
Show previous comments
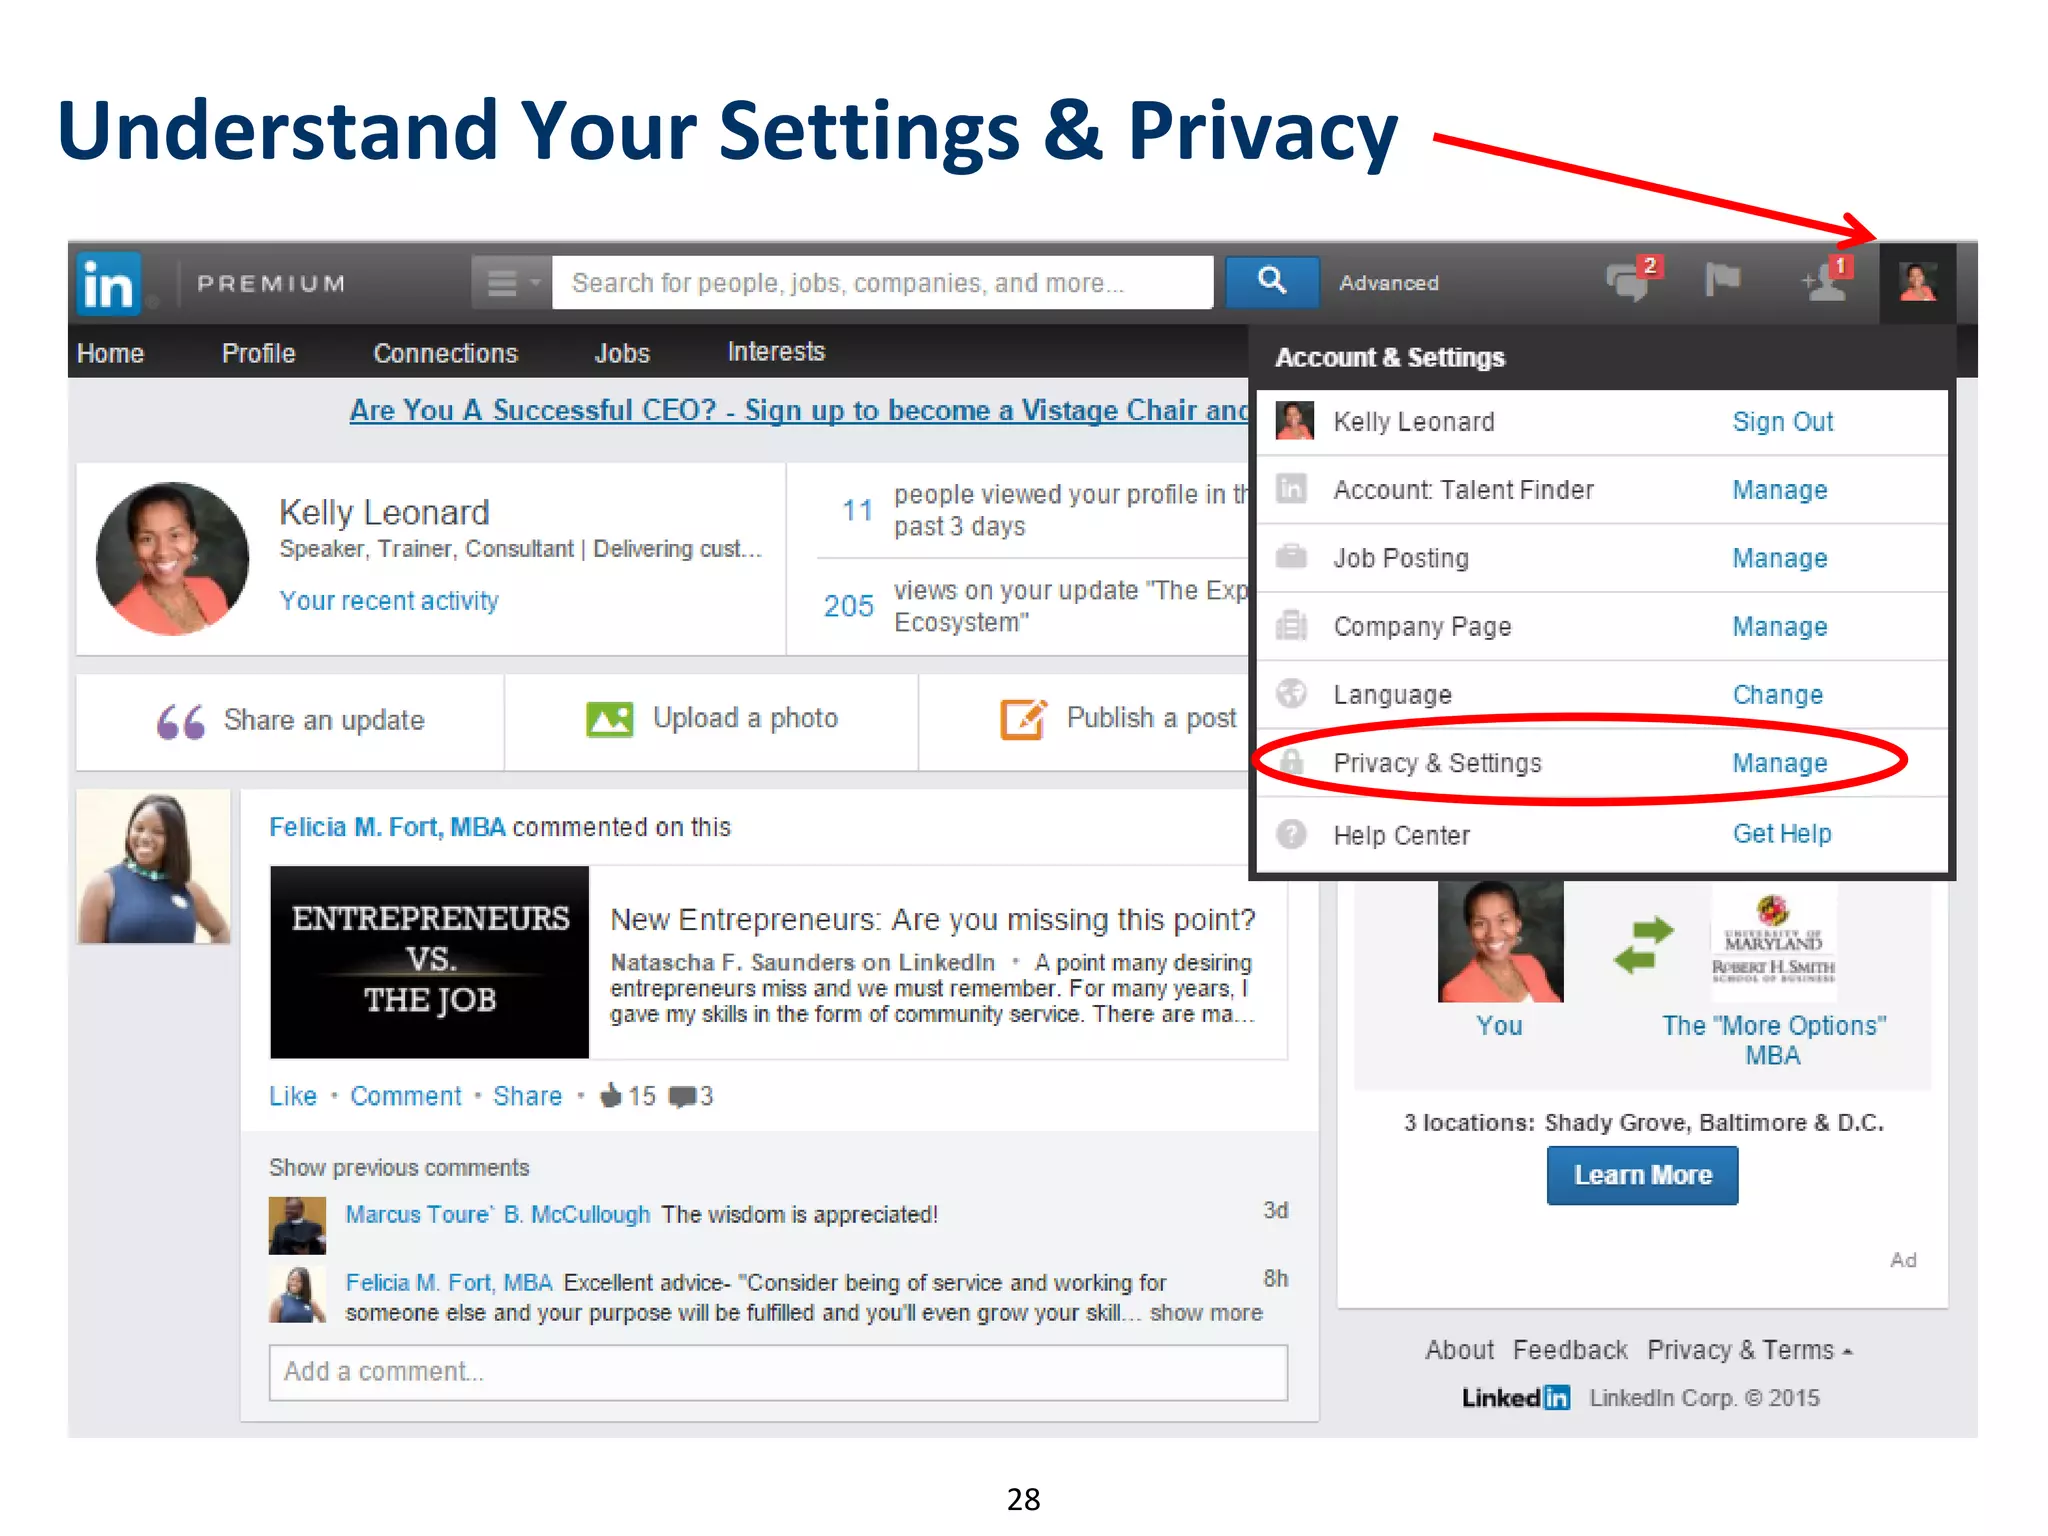click(399, 1168)
